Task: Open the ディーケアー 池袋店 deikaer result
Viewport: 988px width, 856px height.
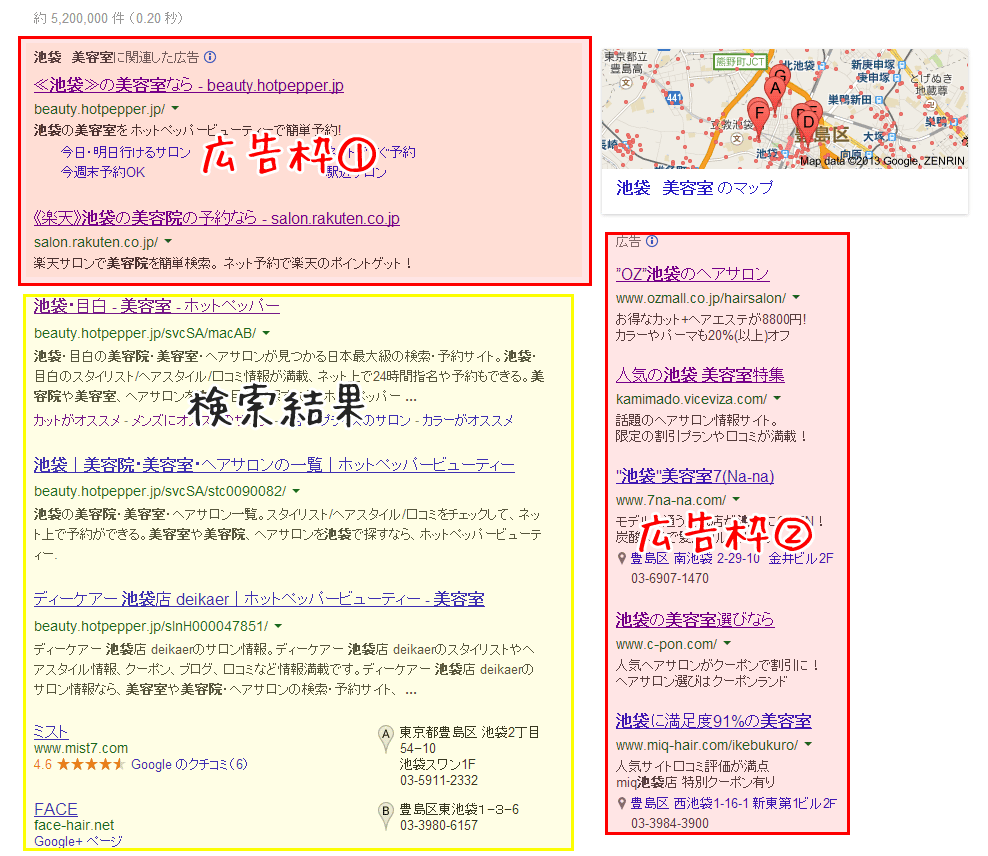Action: 259,598
